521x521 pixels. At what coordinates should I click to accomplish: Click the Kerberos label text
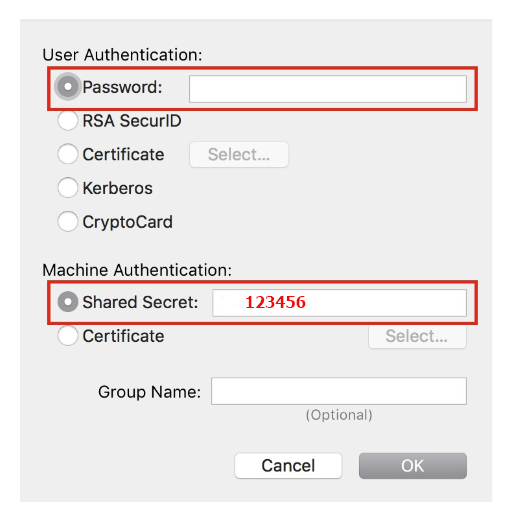tap(117, 188)
